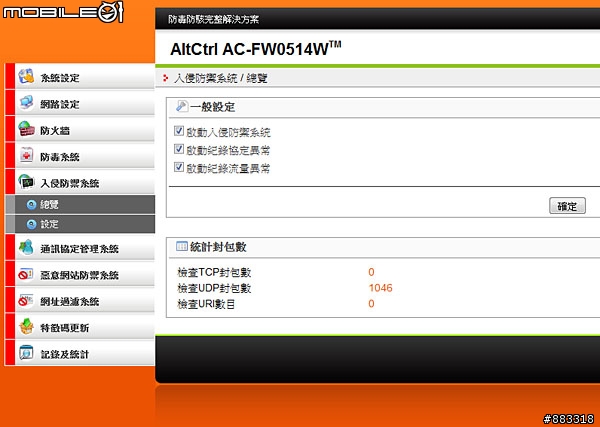600x427 pixels.
Task: Open the 特徵碼更新 menu
Action: tap(80, 328)
